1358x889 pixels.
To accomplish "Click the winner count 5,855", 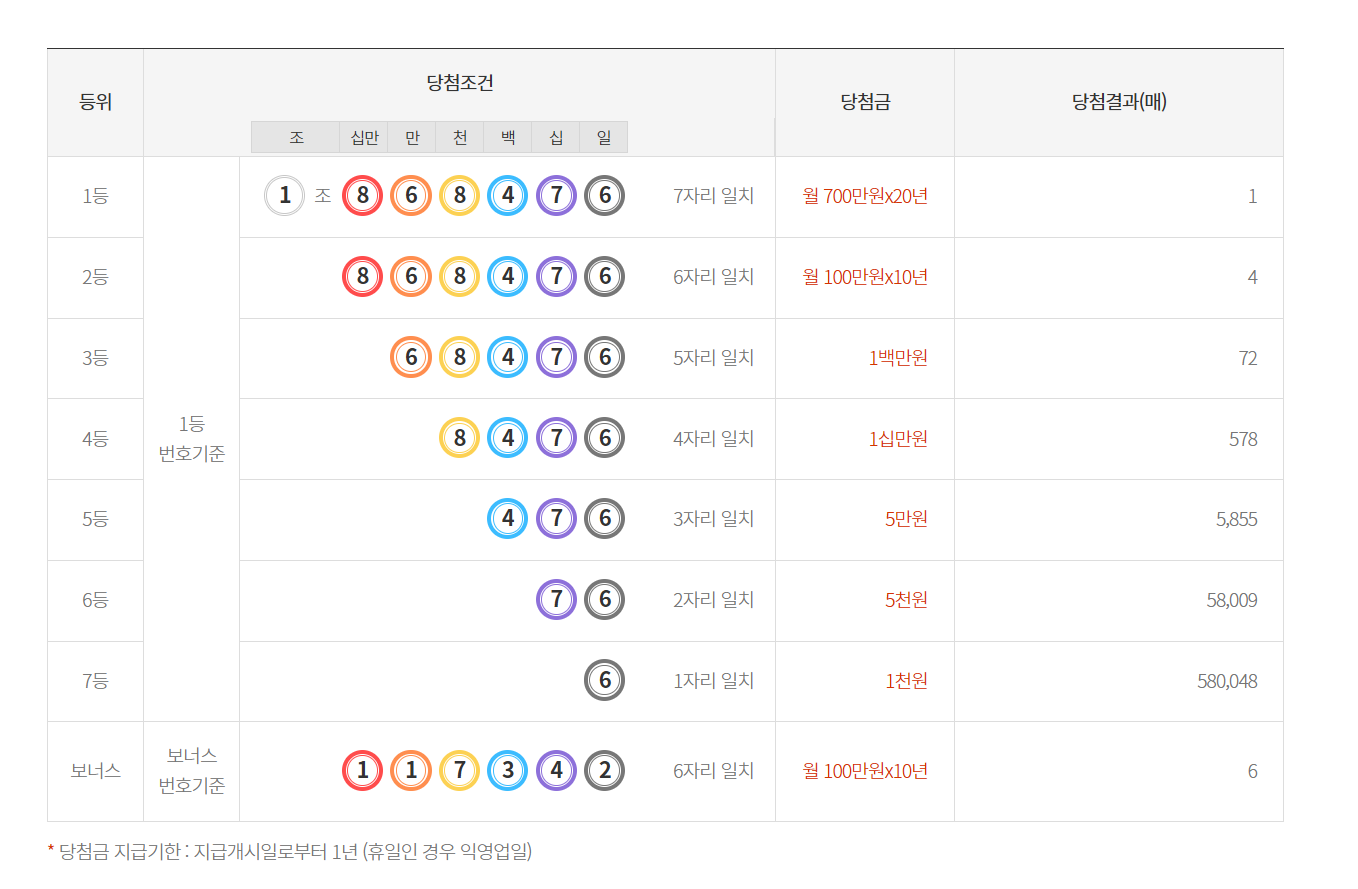I will pos(1235,520).
